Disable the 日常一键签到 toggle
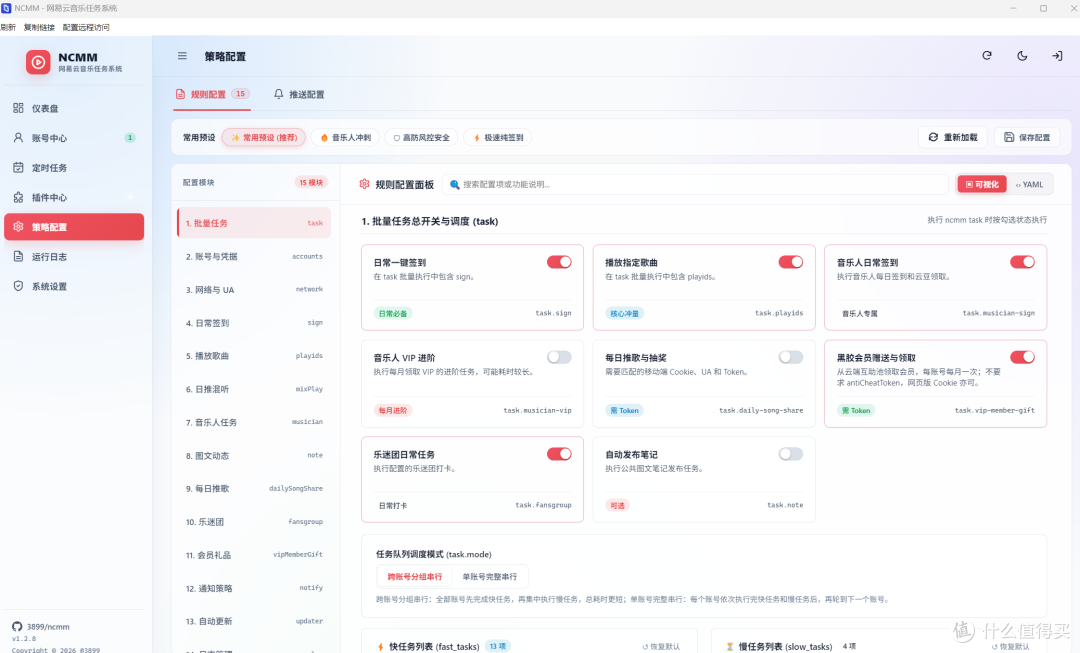The width and height of the screenshot is (1080, 653). click(559, 262)
